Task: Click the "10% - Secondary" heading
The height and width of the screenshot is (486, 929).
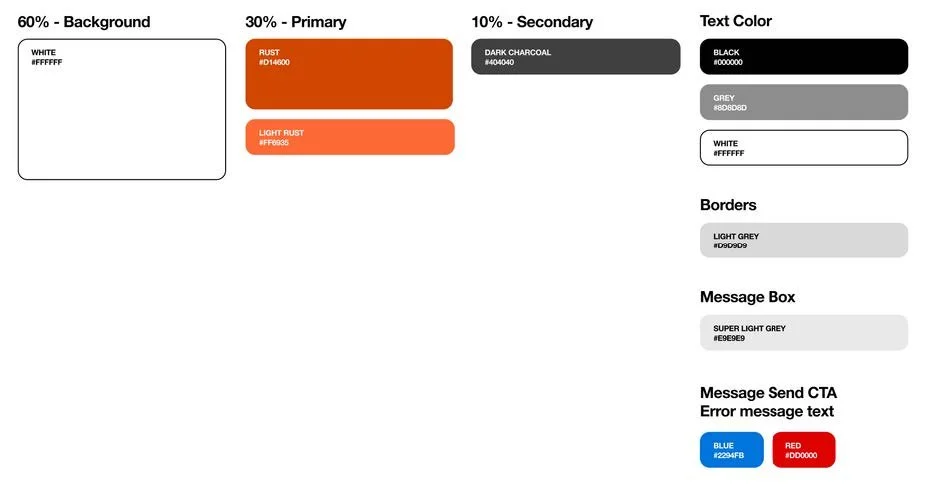Action: 532,22
